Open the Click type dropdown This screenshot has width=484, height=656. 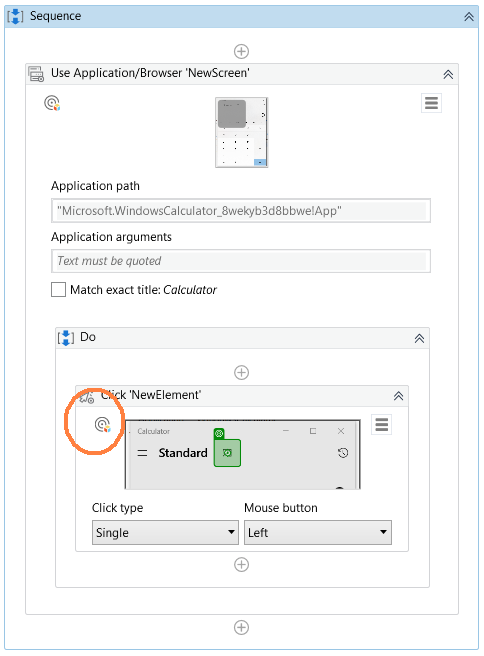pos(165,533)
